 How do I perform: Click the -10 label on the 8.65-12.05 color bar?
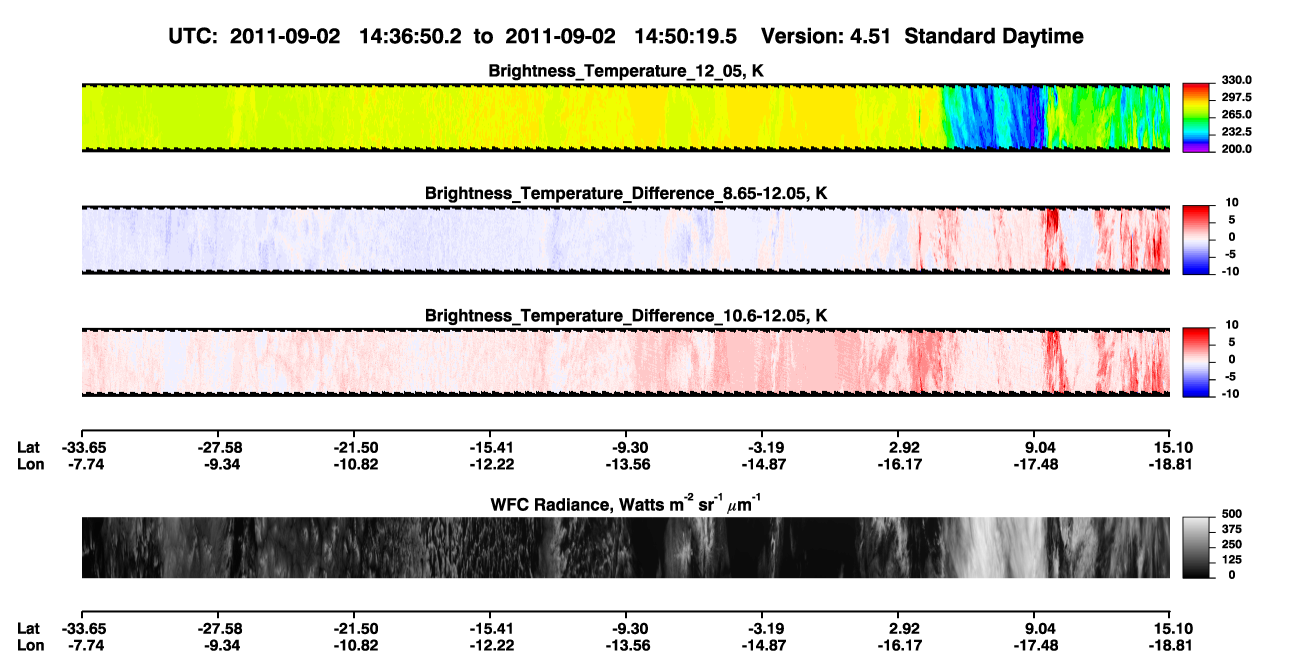point(1231,271)
